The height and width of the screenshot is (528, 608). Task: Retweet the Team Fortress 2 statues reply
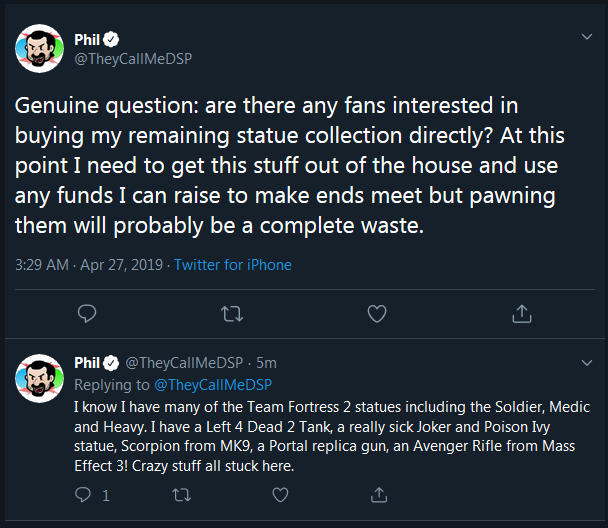coord(181,495)
